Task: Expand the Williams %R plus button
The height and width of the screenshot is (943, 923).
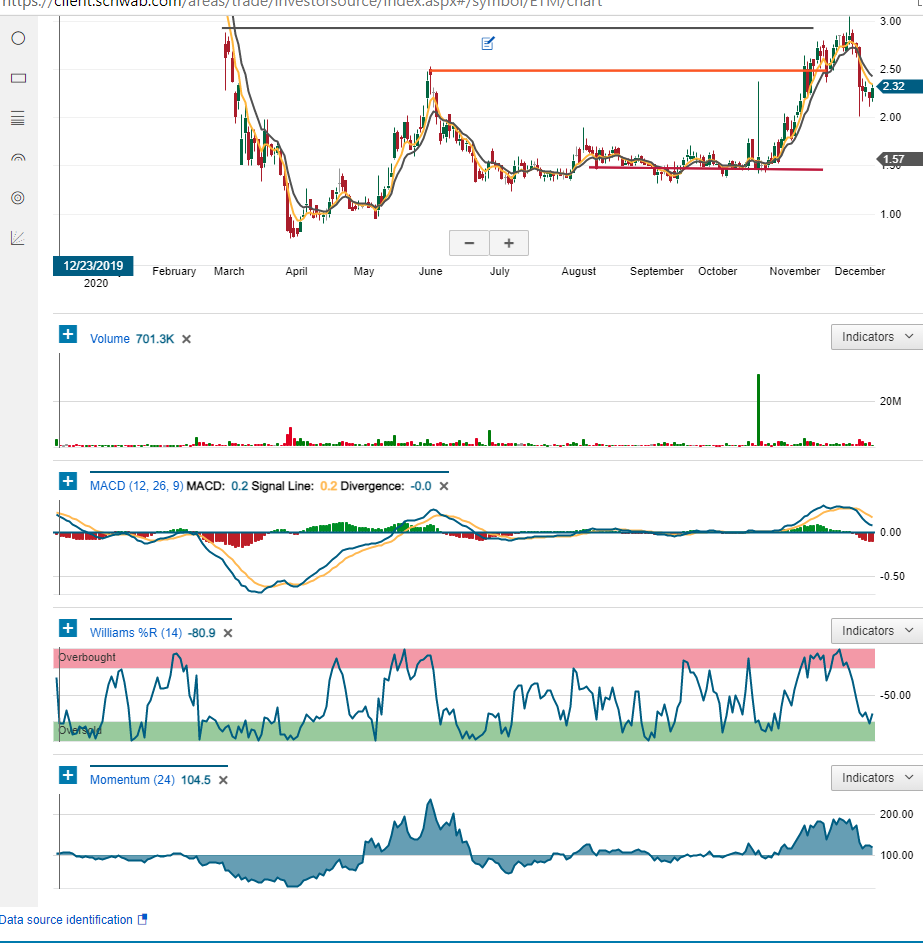Action: tap(68, 628)
